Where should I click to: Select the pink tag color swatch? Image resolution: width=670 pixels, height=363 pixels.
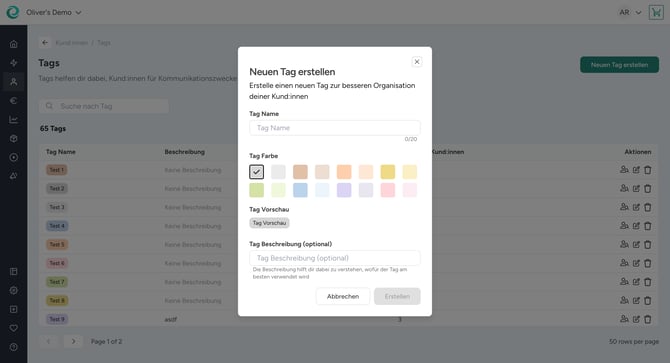pyautogui.click(x=388, y=190)
